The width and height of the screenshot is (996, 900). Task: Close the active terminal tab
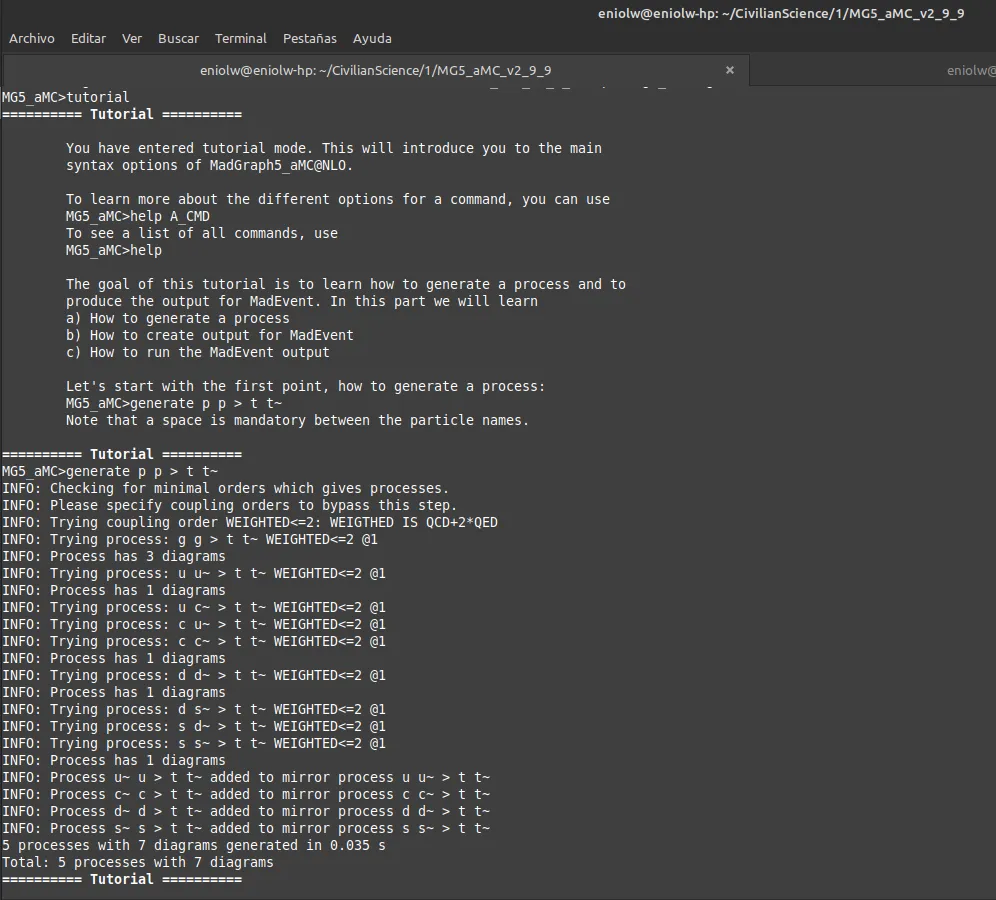click(730, 70)
